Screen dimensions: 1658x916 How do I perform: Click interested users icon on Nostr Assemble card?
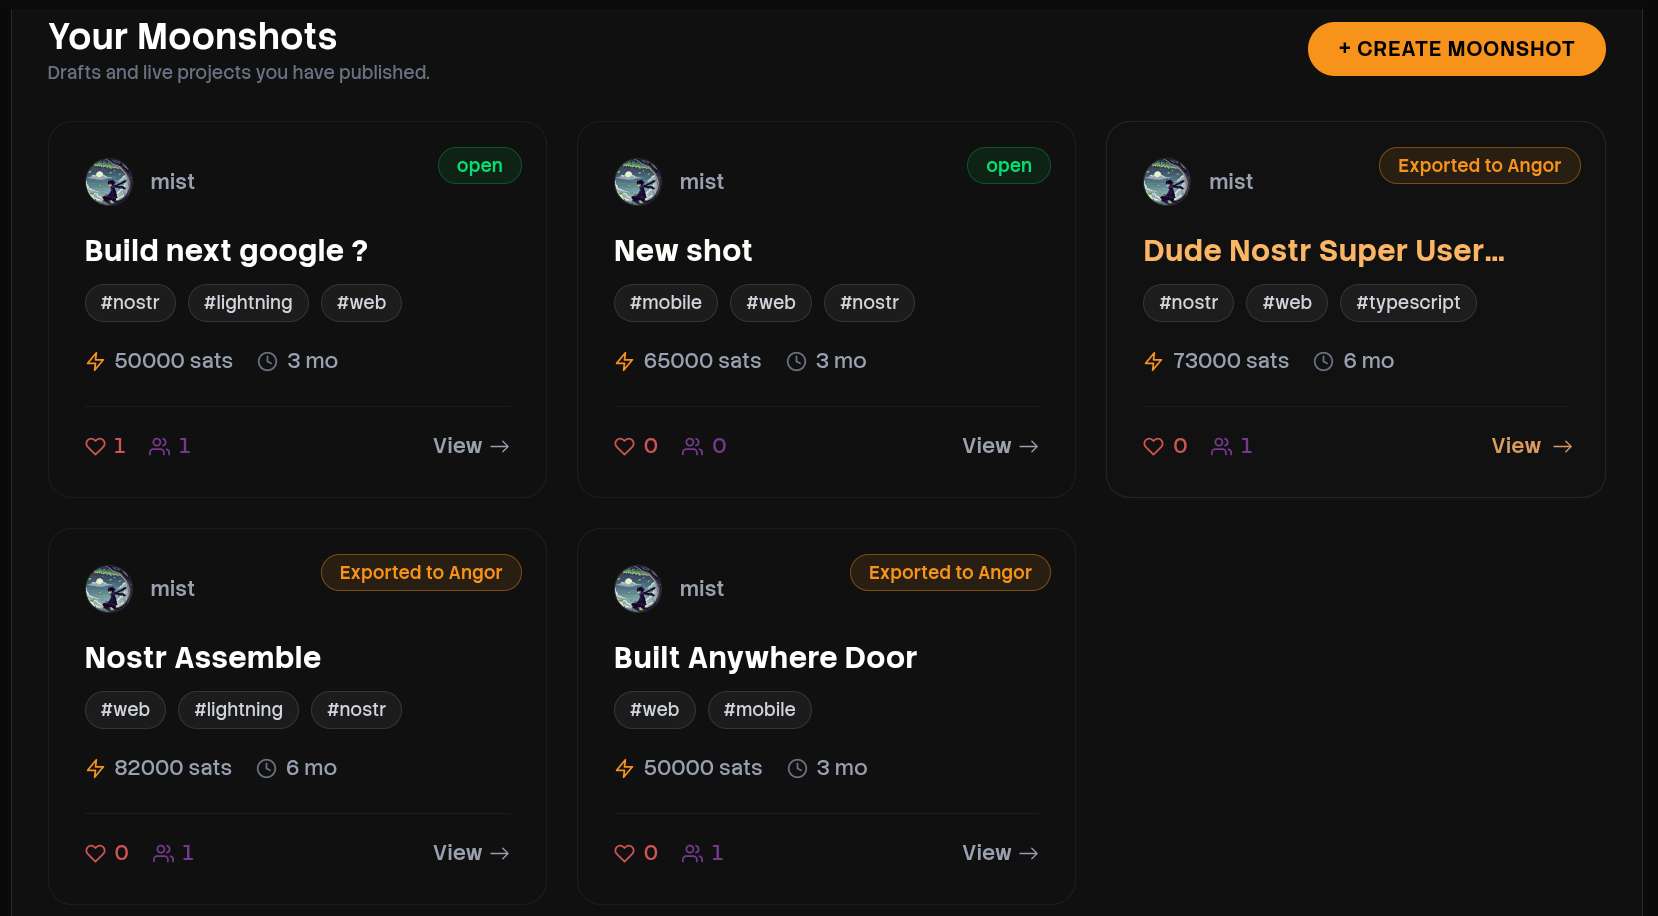[x=163, y=853]
